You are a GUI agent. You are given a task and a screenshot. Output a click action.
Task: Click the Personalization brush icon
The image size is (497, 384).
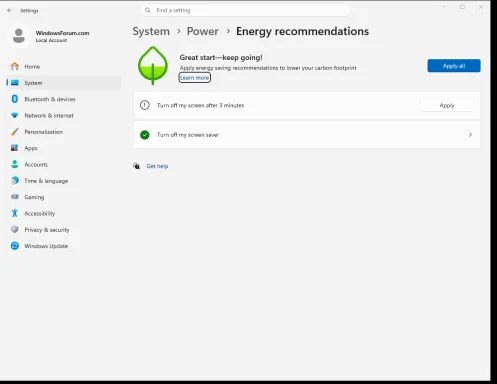click(15, 132)
